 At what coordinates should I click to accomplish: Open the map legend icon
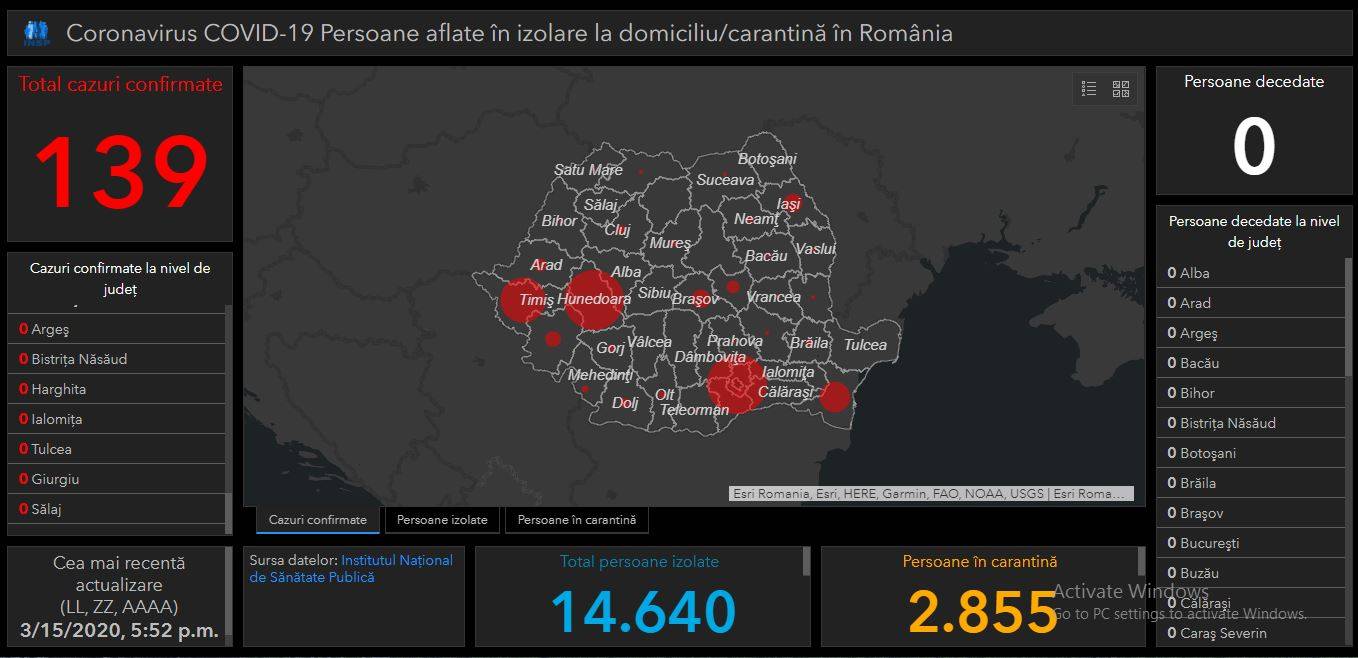1089,88
